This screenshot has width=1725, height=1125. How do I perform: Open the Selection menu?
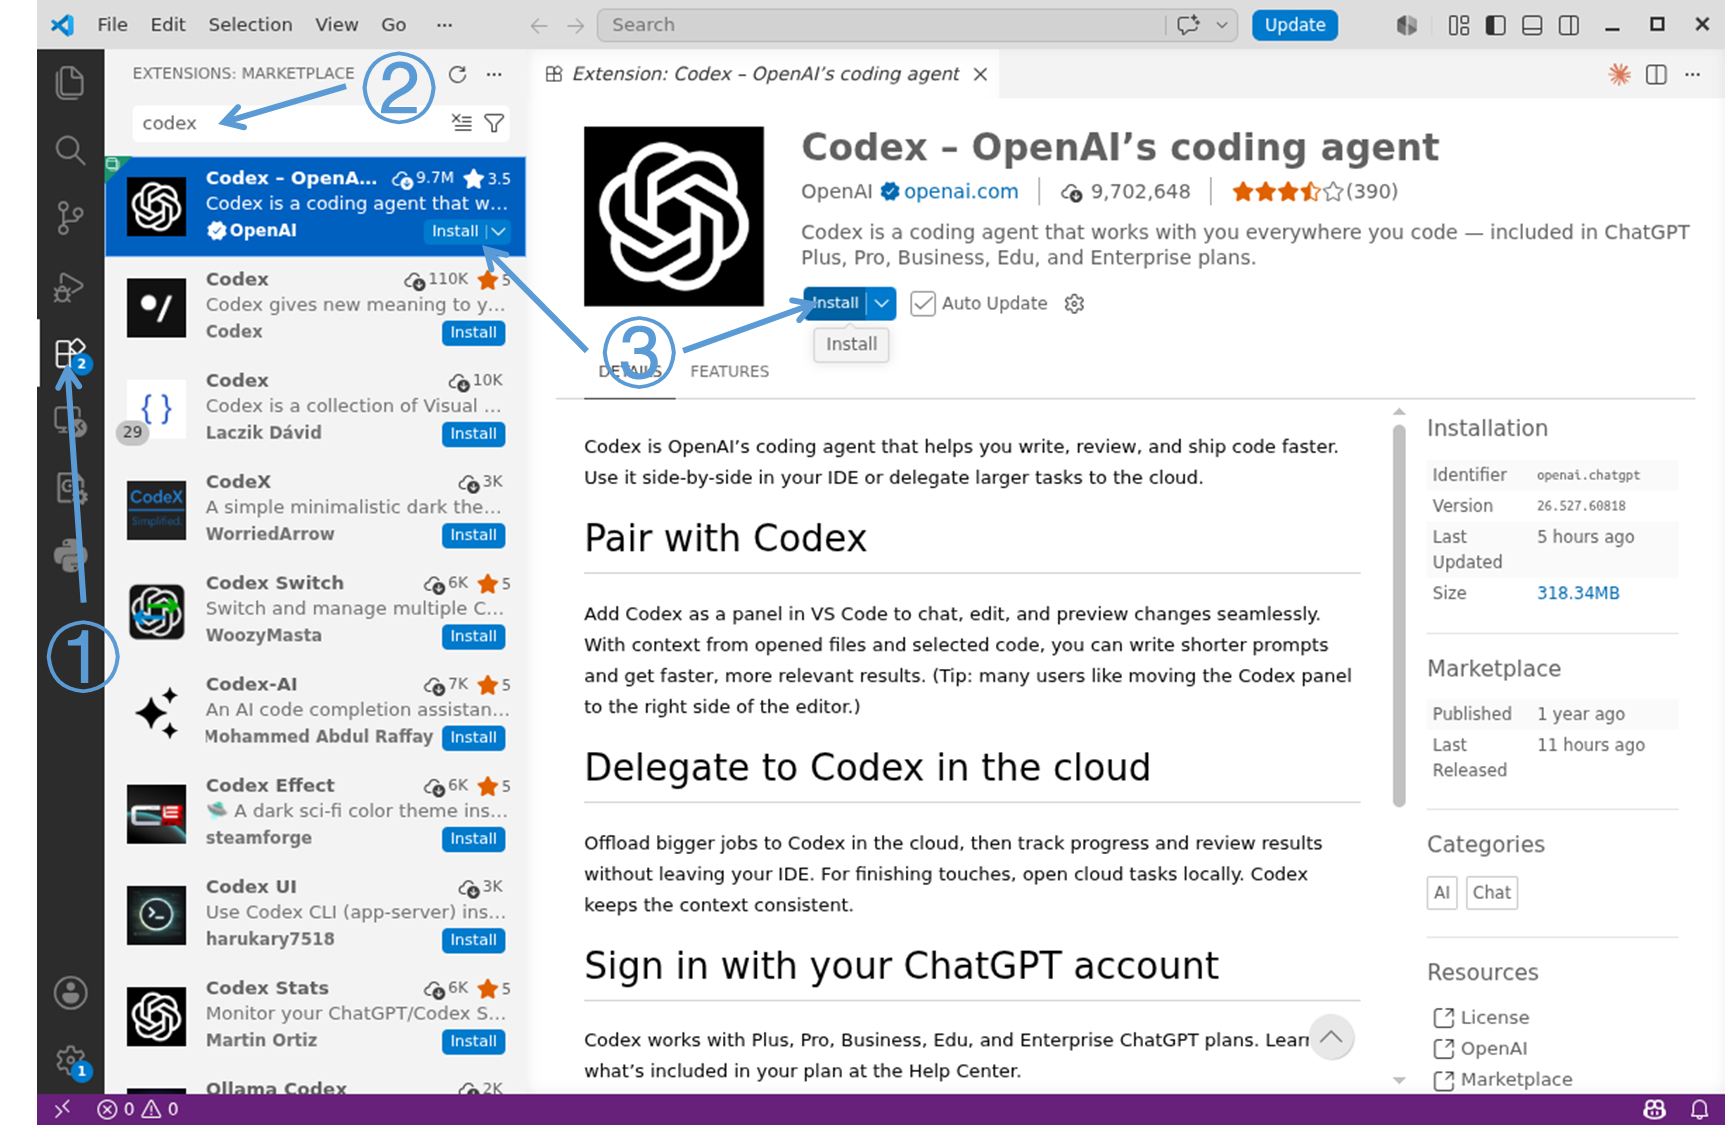pyautogui.click(x=250, y=25)
